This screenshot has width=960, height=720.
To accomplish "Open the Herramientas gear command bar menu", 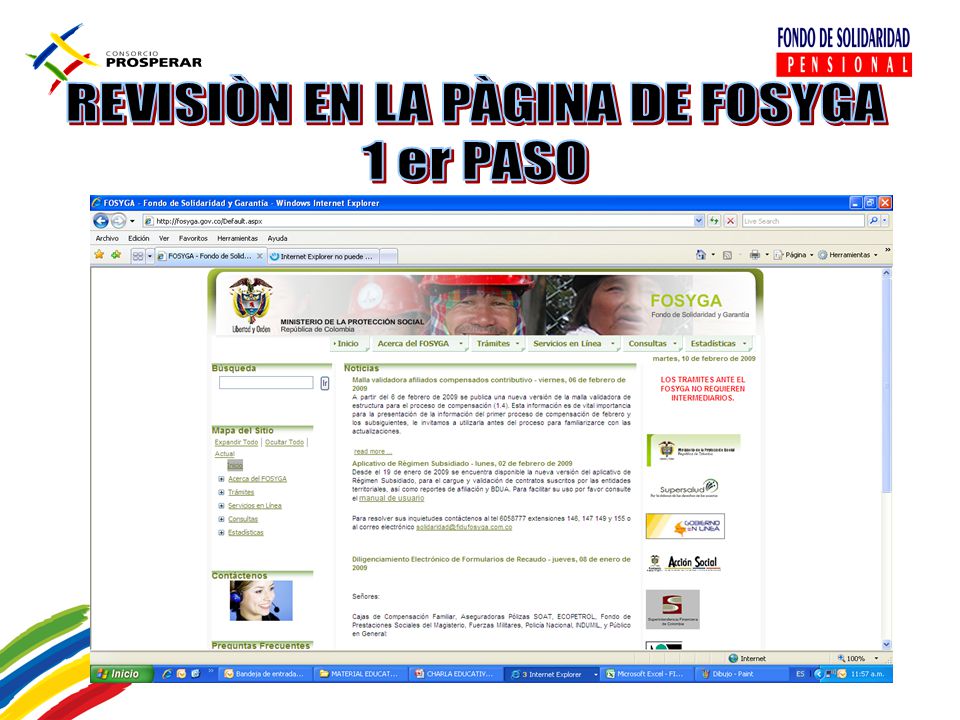I will (x=848, y=255).
